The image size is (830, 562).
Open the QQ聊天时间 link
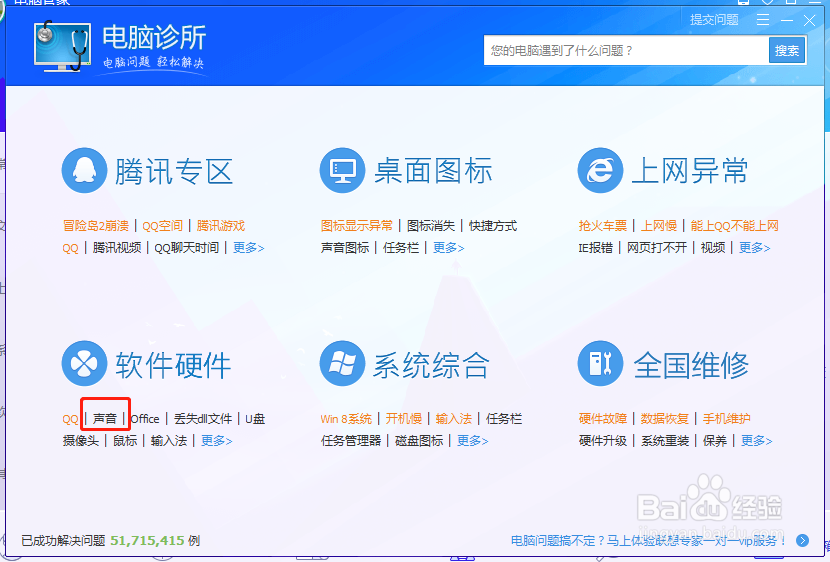click(186, 248)
